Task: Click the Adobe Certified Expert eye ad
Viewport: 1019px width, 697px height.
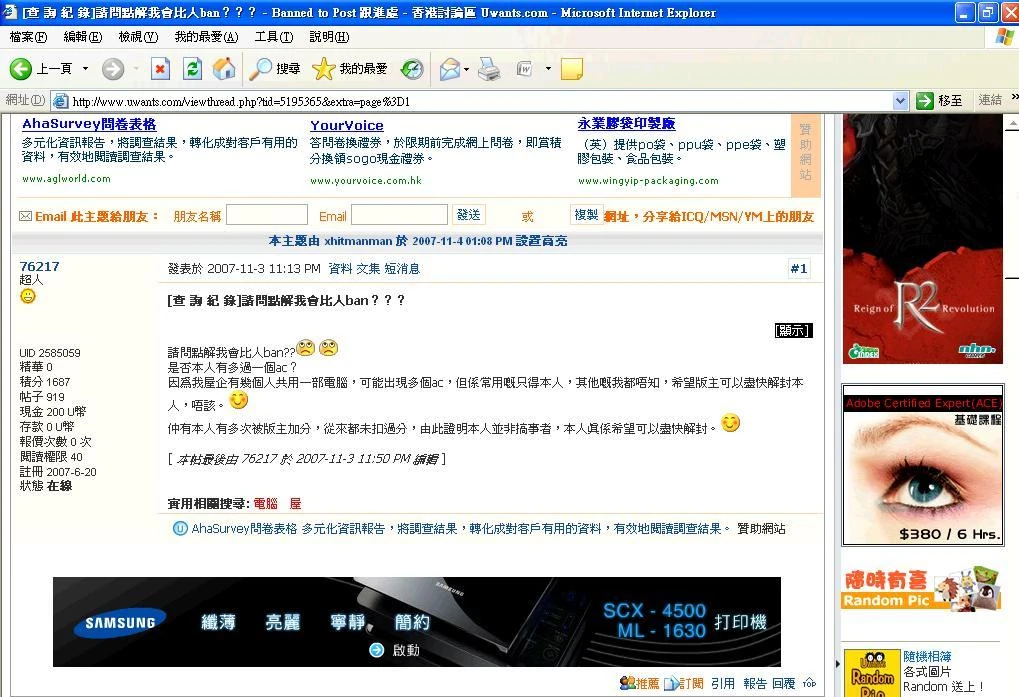Action: coord(923,466)
